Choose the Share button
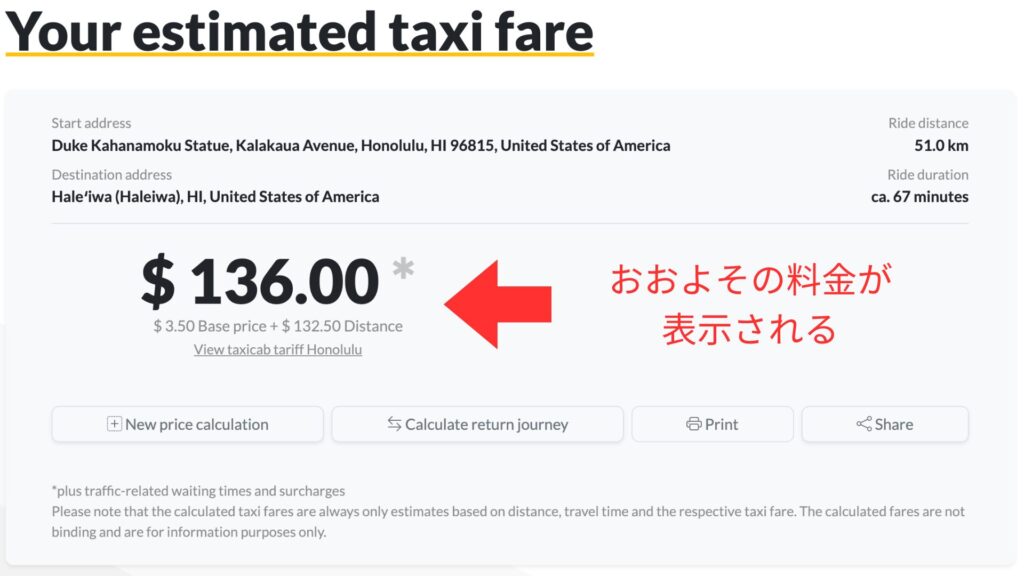The height and width of the screenshot is (576, 1024). [885, 424]
